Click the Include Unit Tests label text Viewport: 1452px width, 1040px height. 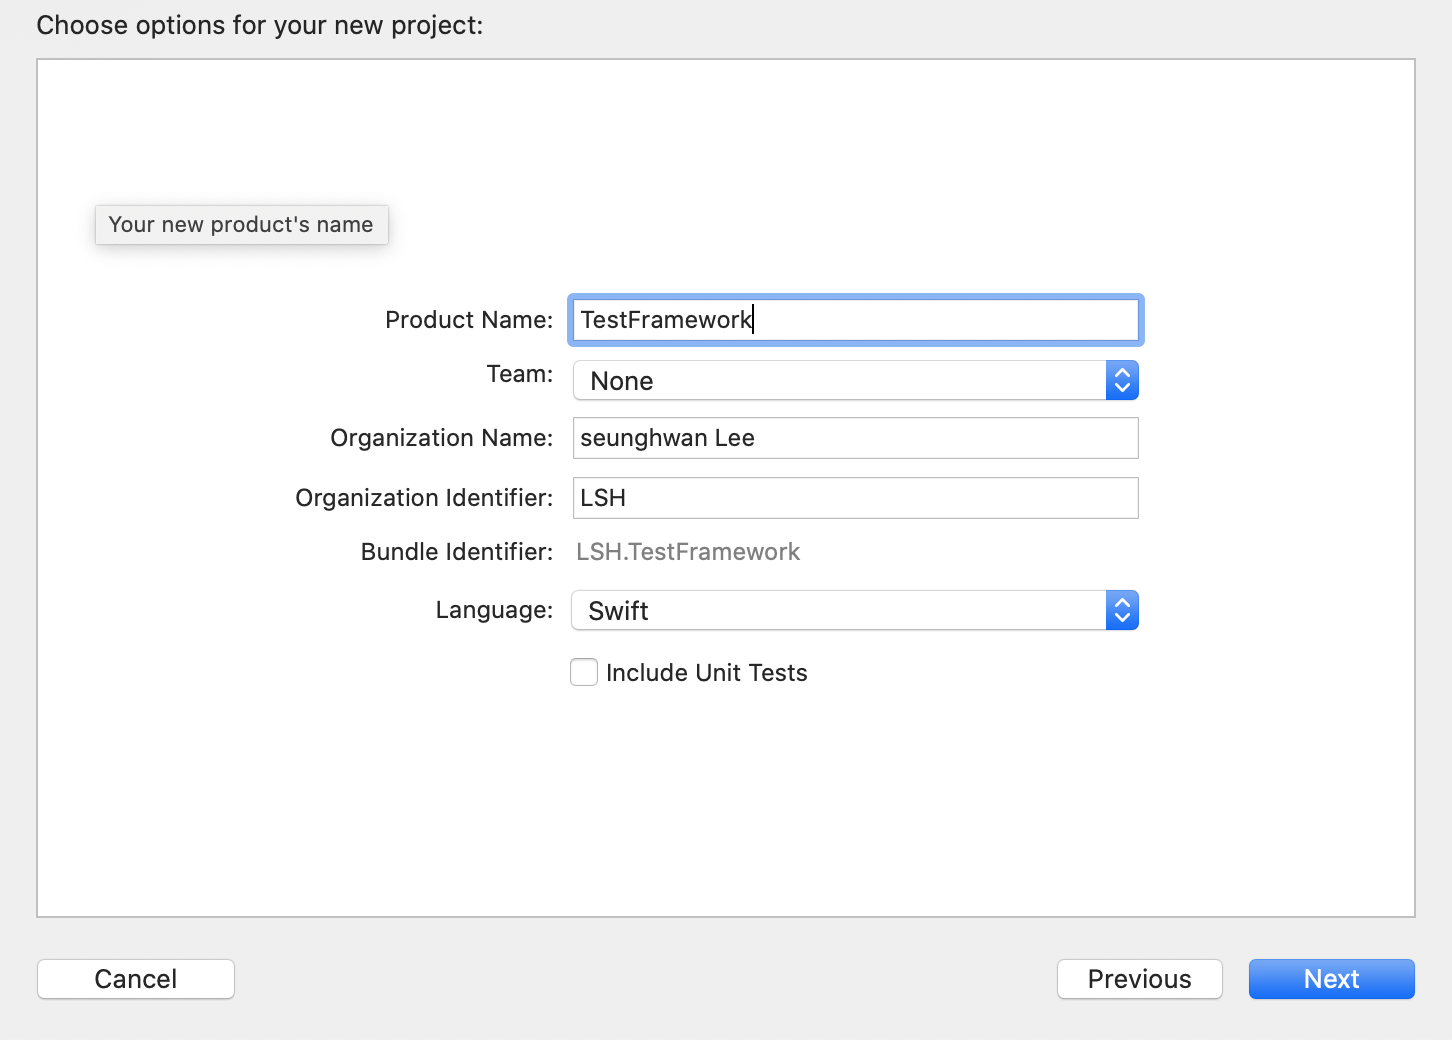(x=706, y=673)
